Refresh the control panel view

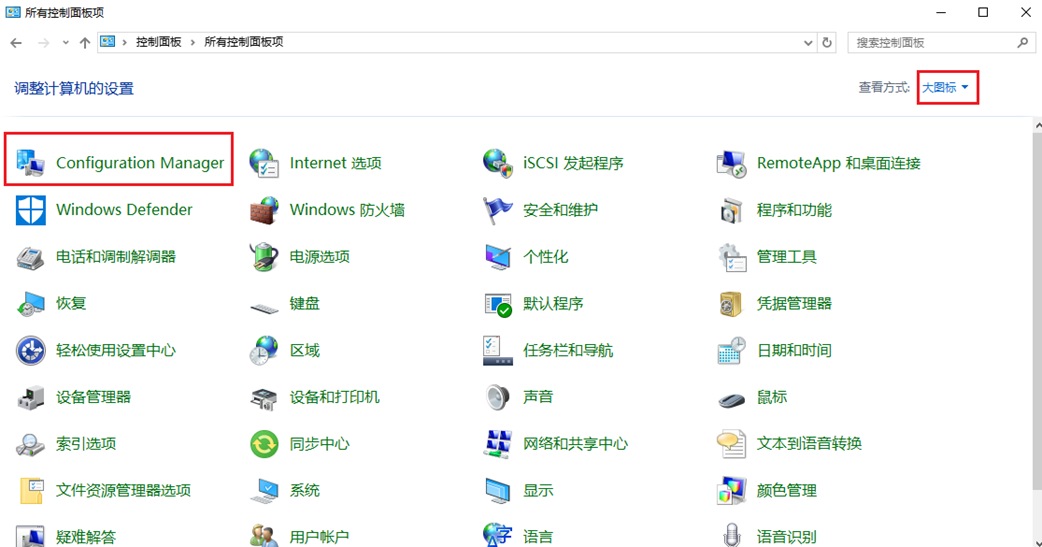[827, 43]
